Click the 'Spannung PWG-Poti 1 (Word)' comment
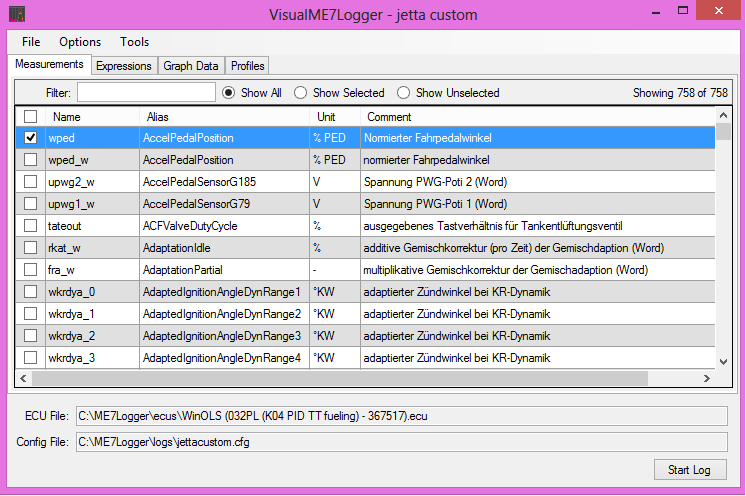Screen dimensions: 746x496 pos(435,204)
